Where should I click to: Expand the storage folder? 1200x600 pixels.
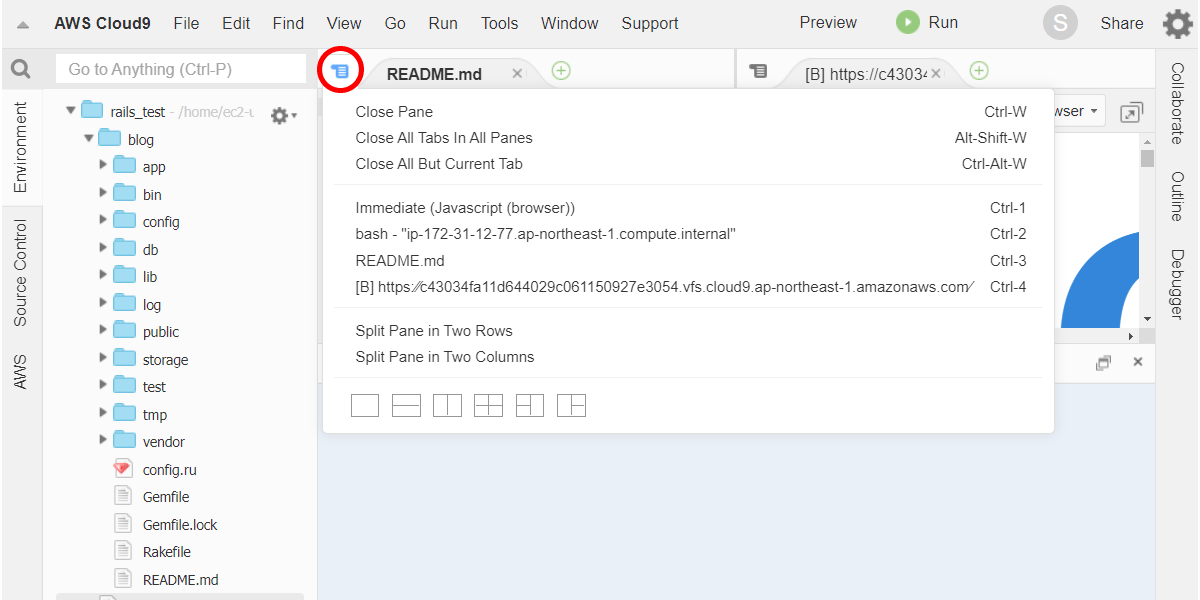(103, 358)
